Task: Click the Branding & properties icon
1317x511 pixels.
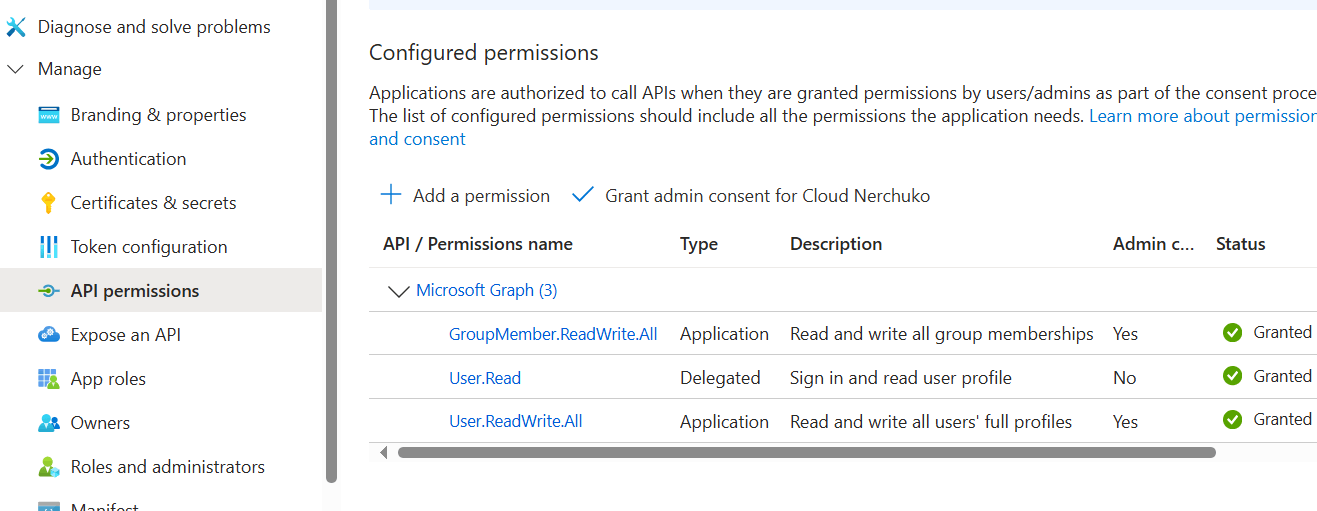Action: pyautogui.click(x=48, y=115)
